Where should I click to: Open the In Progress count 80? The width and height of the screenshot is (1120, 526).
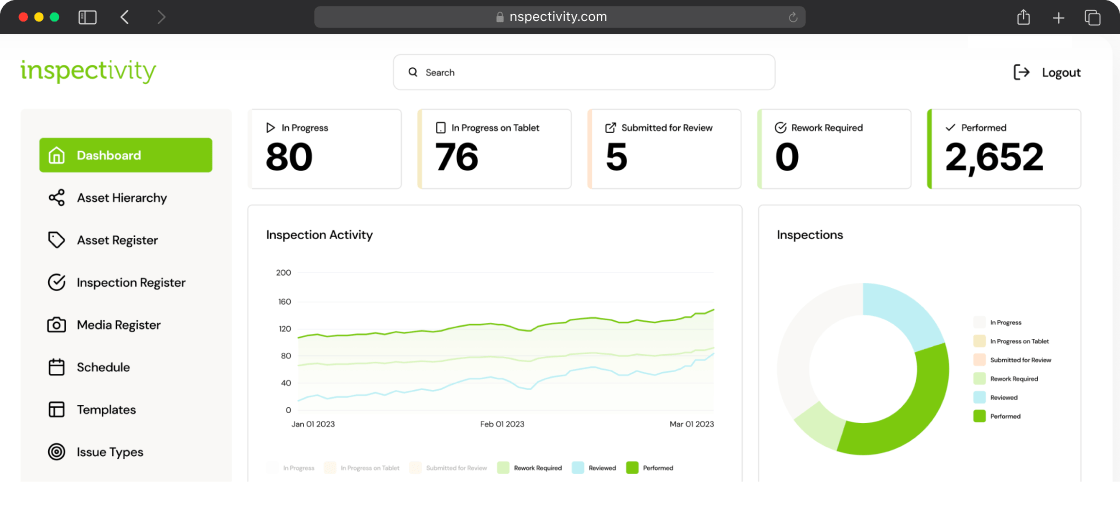click(289, 157)
